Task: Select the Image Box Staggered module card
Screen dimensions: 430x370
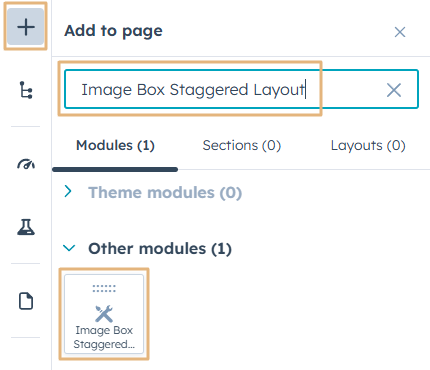Action: tap(104, 314)
